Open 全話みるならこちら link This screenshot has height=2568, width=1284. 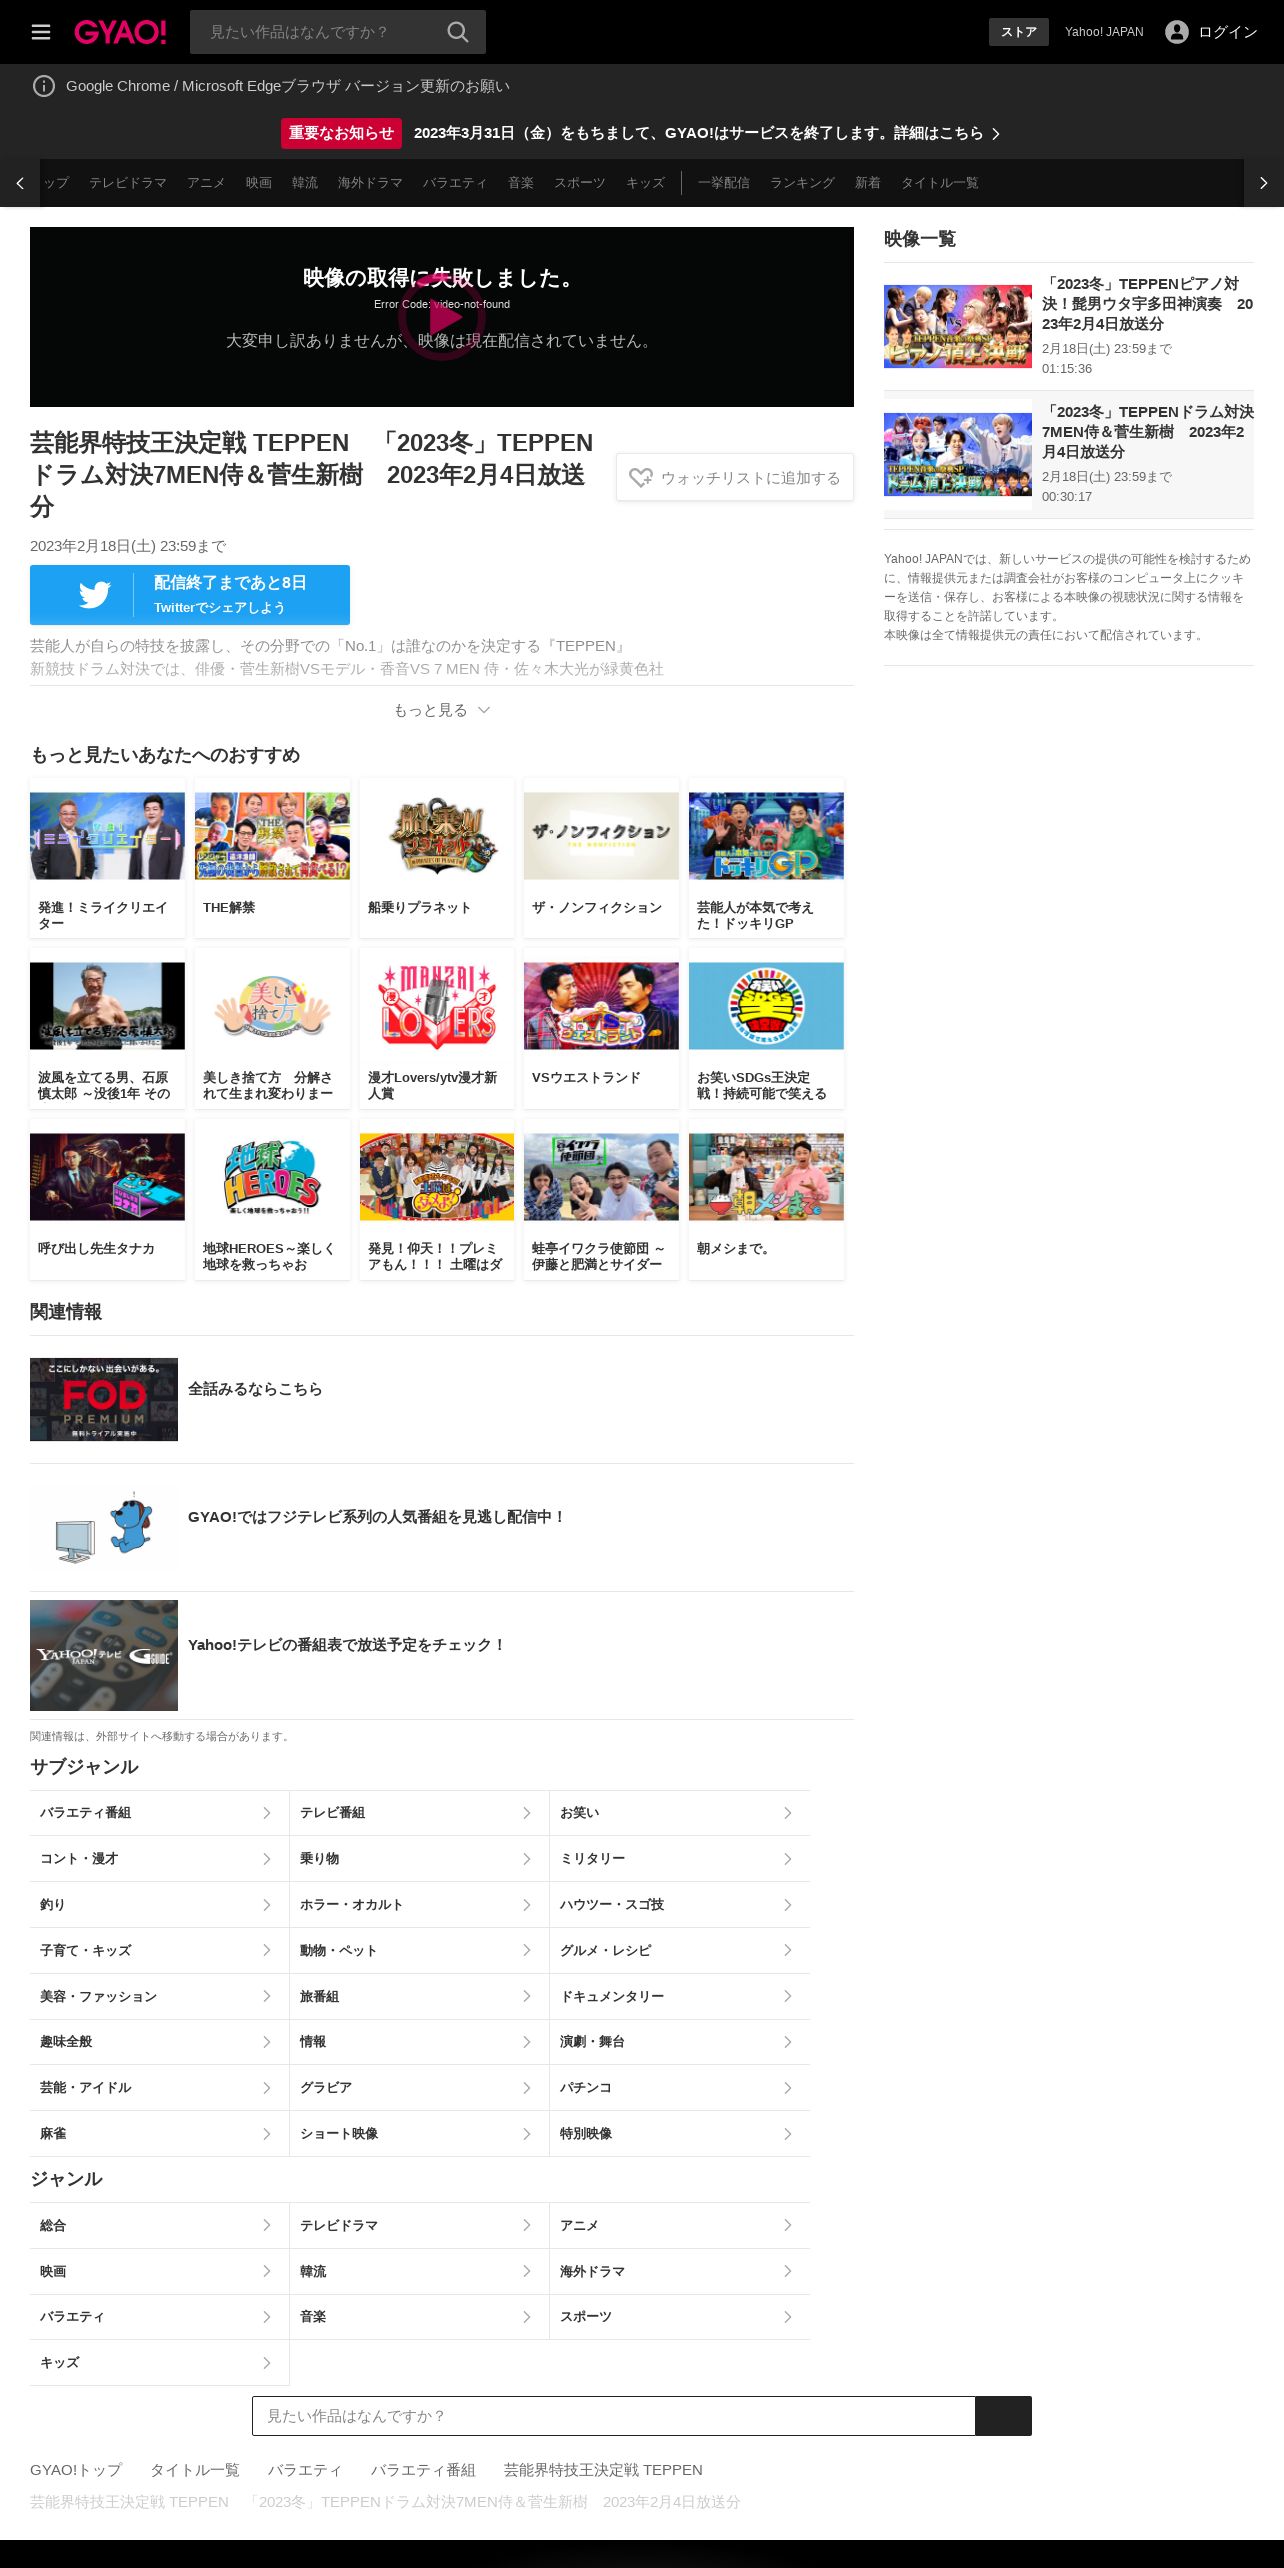[255, 1389]
